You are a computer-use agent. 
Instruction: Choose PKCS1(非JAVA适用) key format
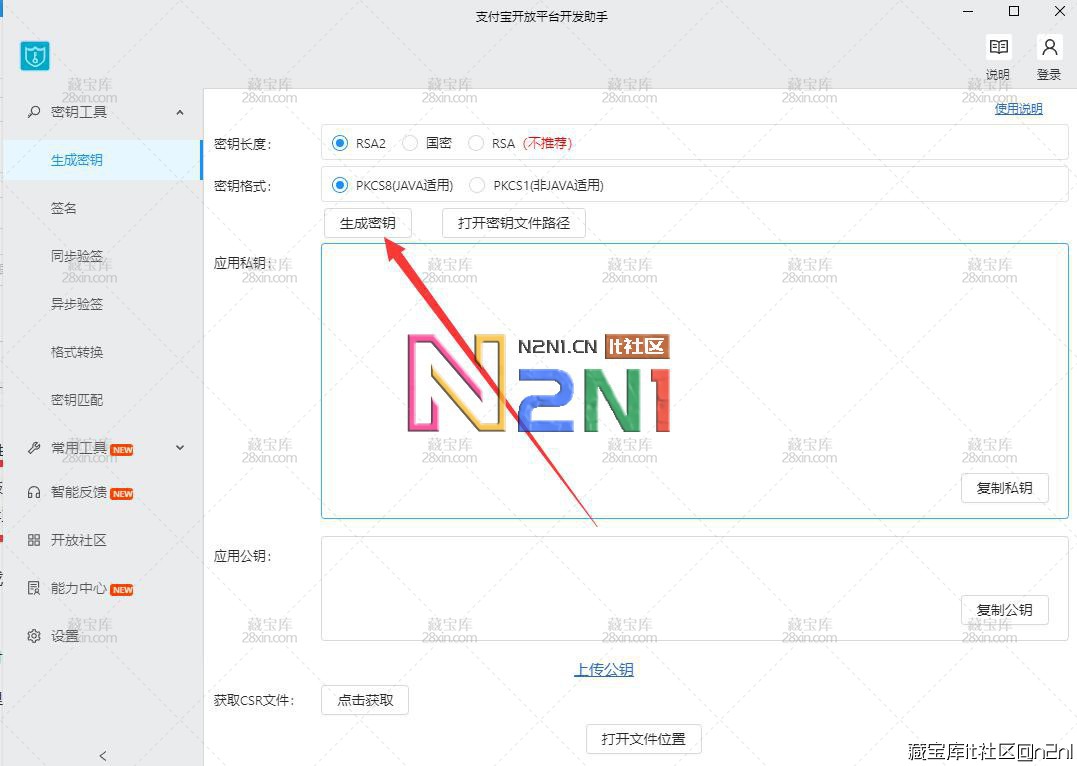click(477, 185)
